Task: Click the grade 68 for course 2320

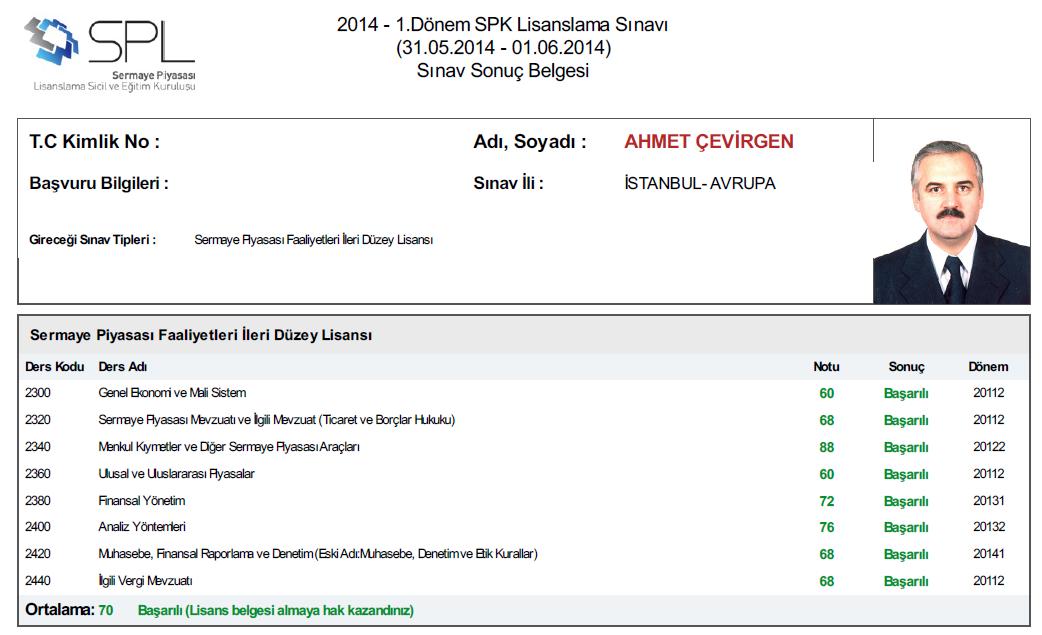Action: 827,420
